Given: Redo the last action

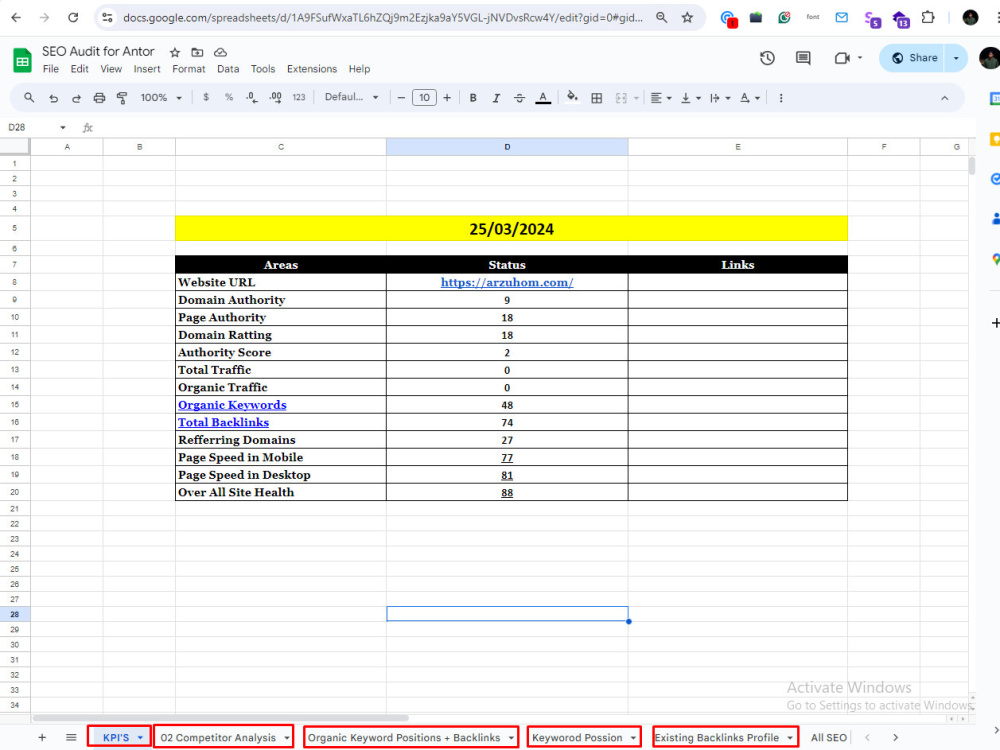Looking at the screenshot, I should (76, 98).
